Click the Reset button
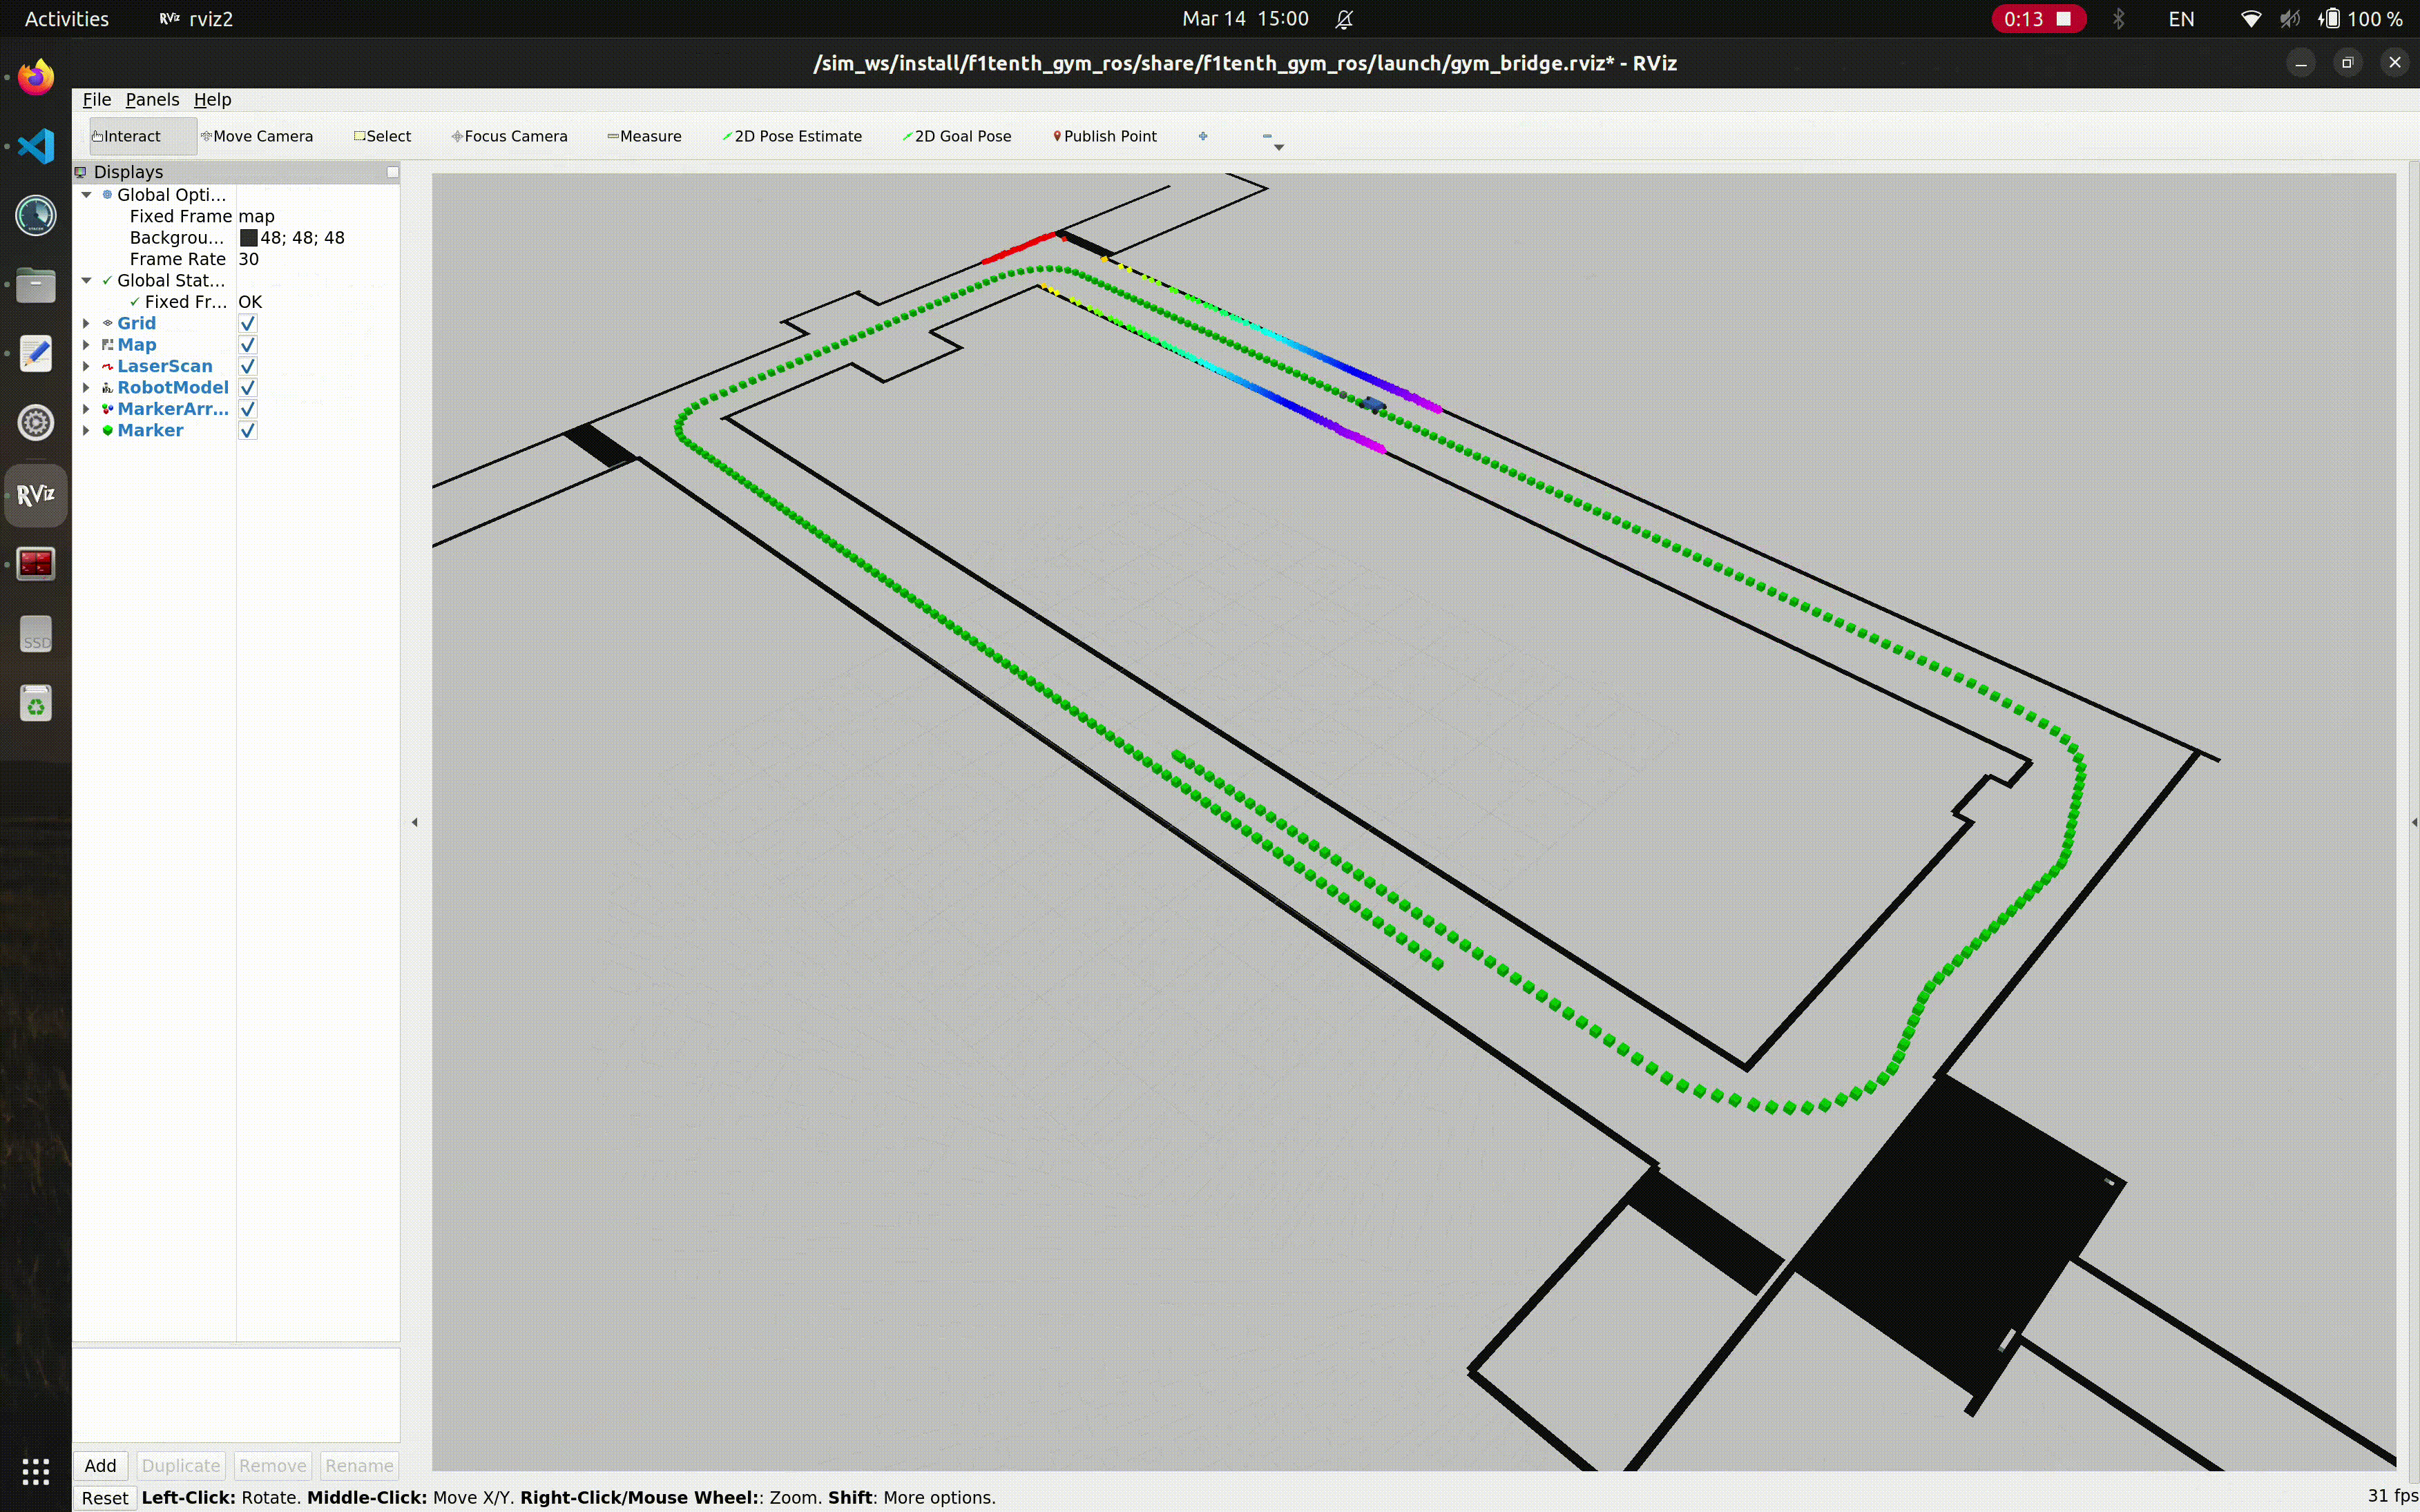This screenshot has height=1512, width=2420. [x=105, y=1498]
